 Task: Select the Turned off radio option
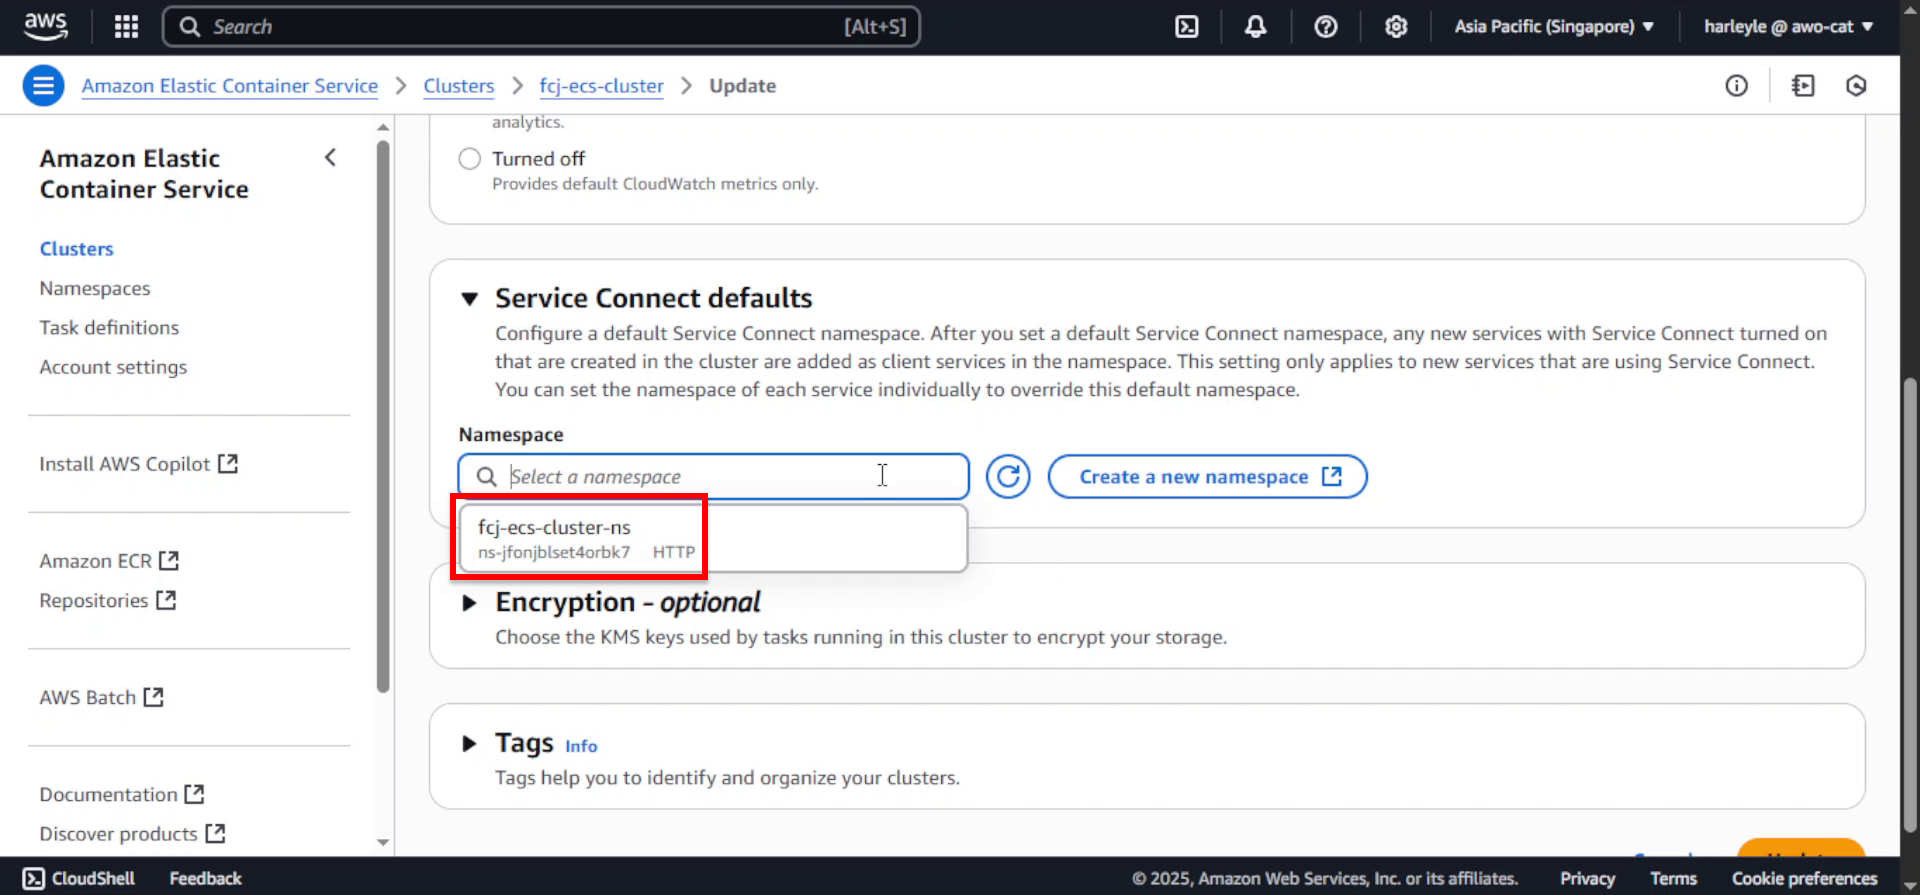click(469, 159)
